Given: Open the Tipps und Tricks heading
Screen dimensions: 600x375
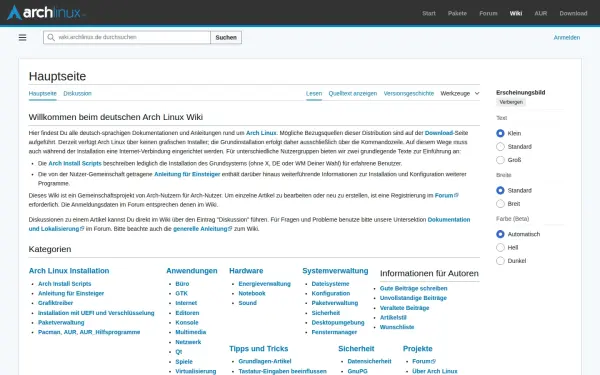Looking at the screenshot, I should click(259, 349).
